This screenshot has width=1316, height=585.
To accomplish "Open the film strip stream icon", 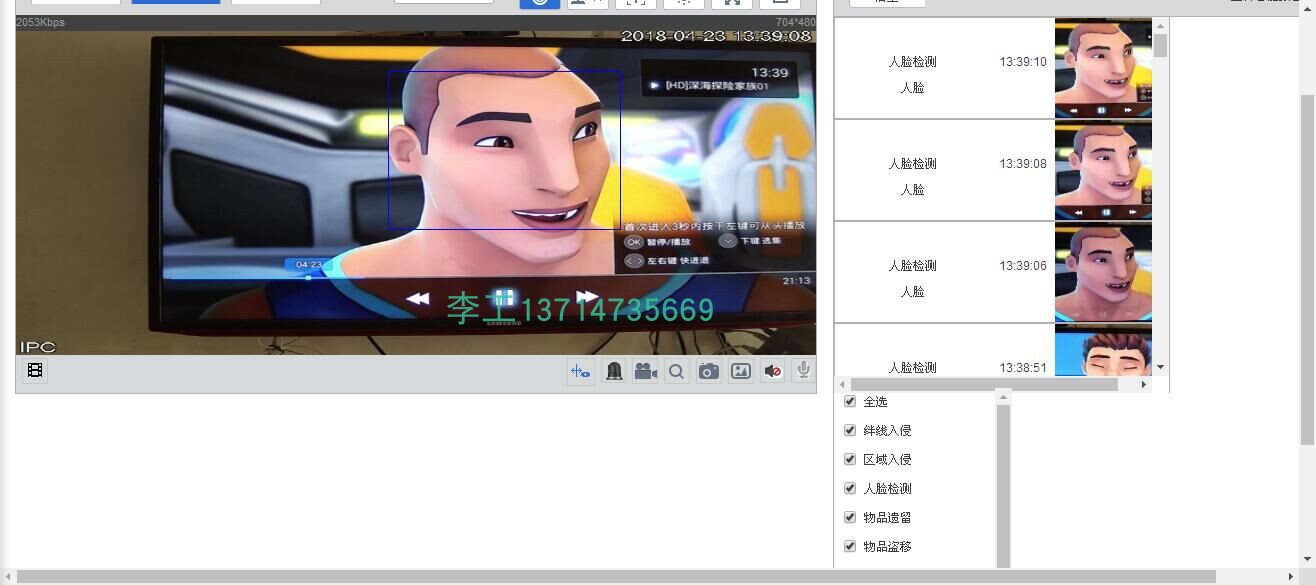I will 35,371.
